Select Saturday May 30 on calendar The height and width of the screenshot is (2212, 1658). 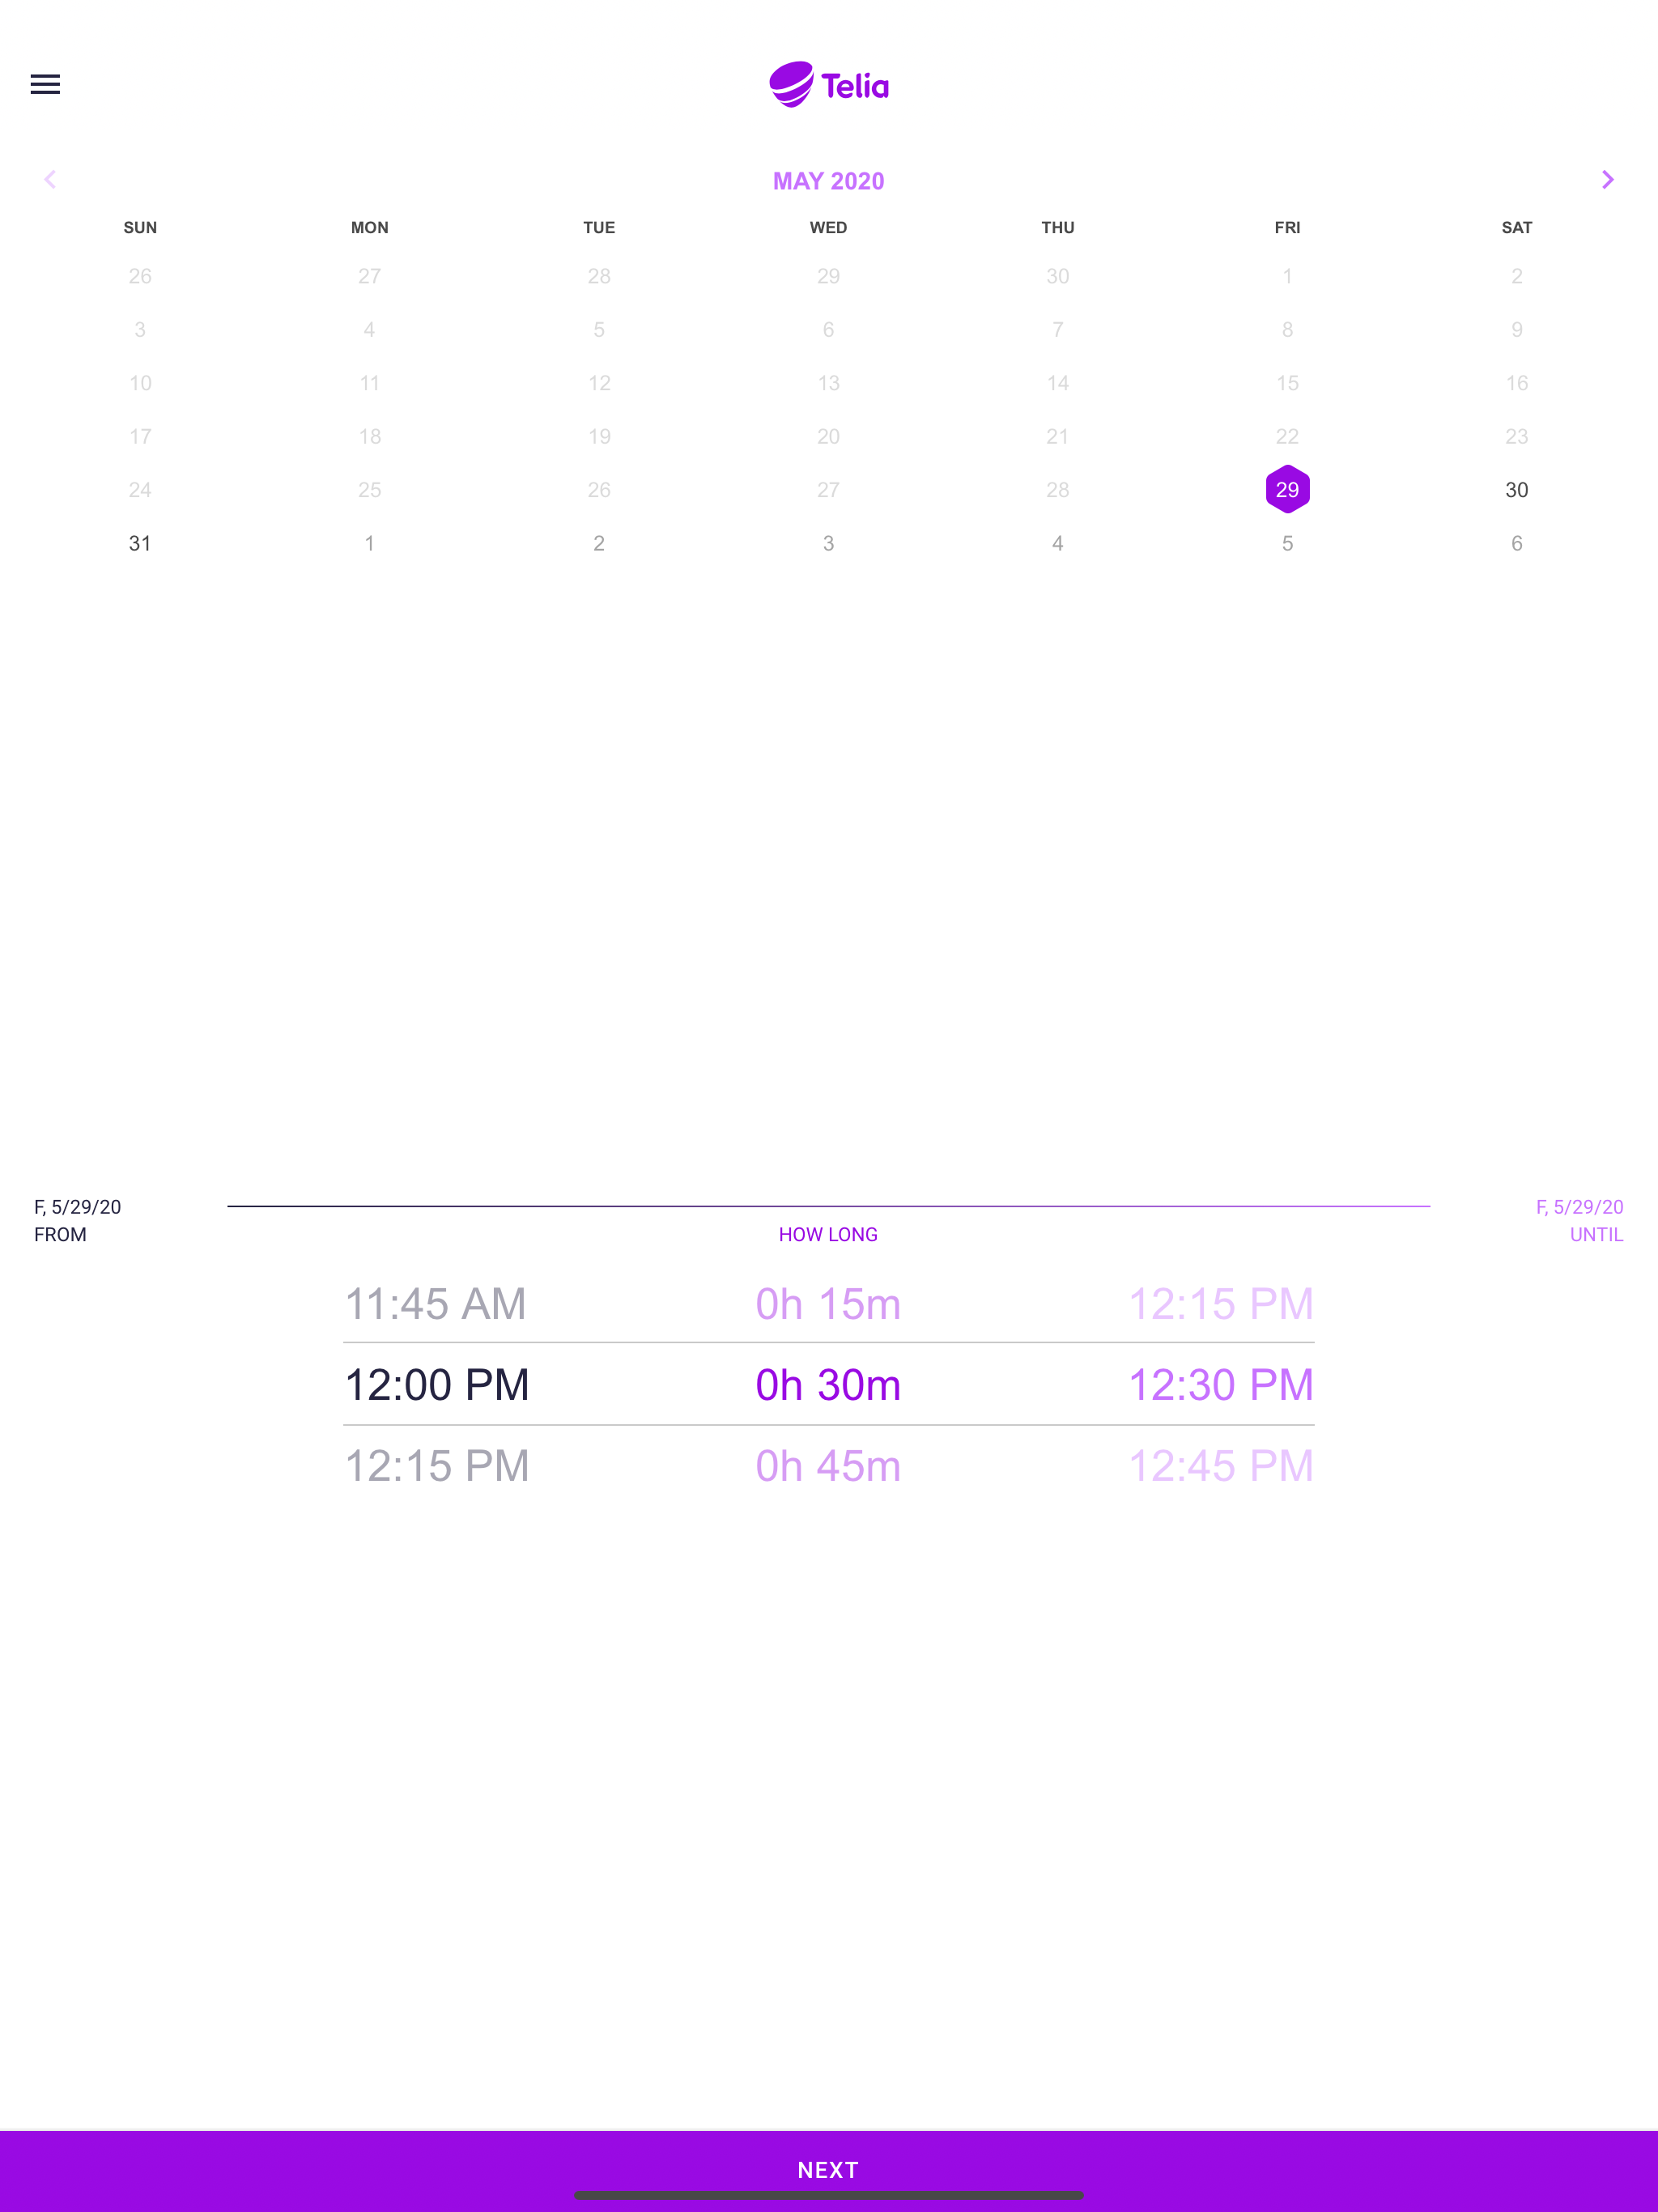pos(1516,490)
